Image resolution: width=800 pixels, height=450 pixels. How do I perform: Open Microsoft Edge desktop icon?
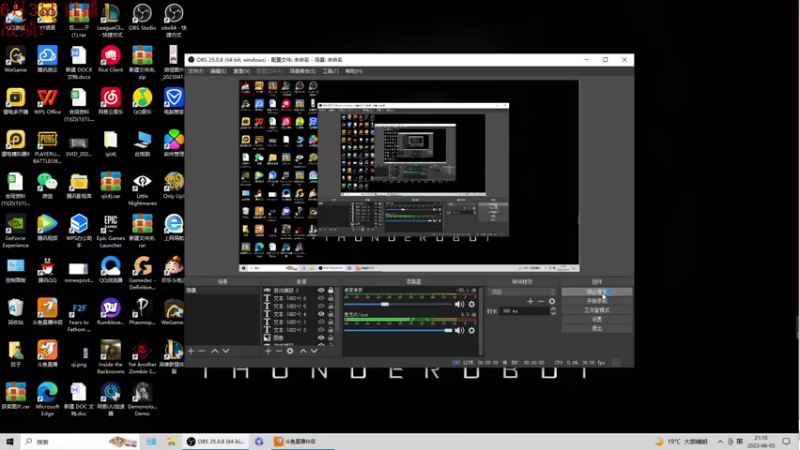(x=47, y=399)
